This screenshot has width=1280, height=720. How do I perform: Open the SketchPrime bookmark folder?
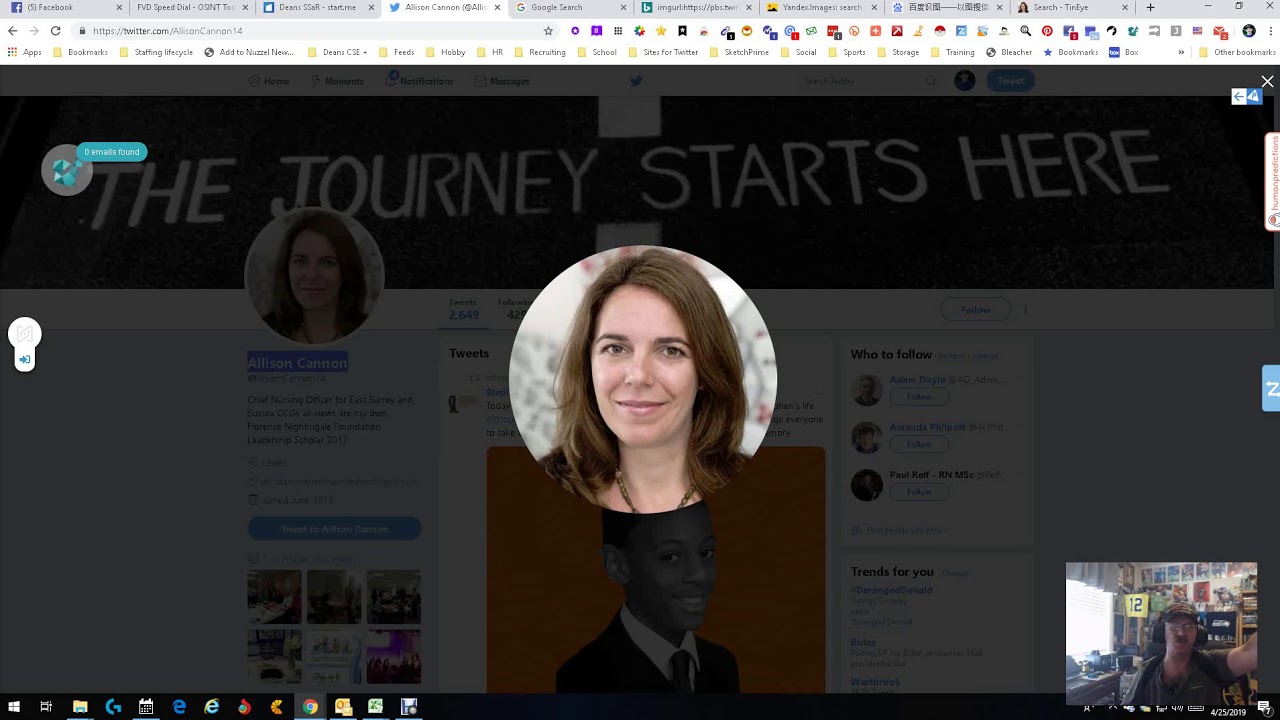tap(739, 52)
